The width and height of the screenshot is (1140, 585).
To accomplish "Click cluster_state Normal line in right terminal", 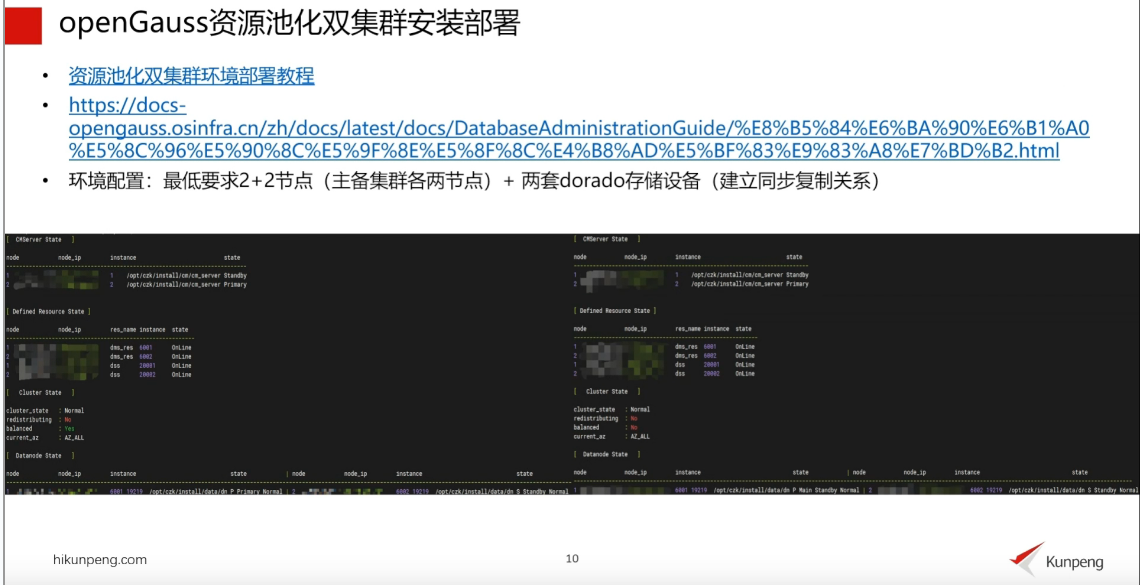I will coord(611,410).
